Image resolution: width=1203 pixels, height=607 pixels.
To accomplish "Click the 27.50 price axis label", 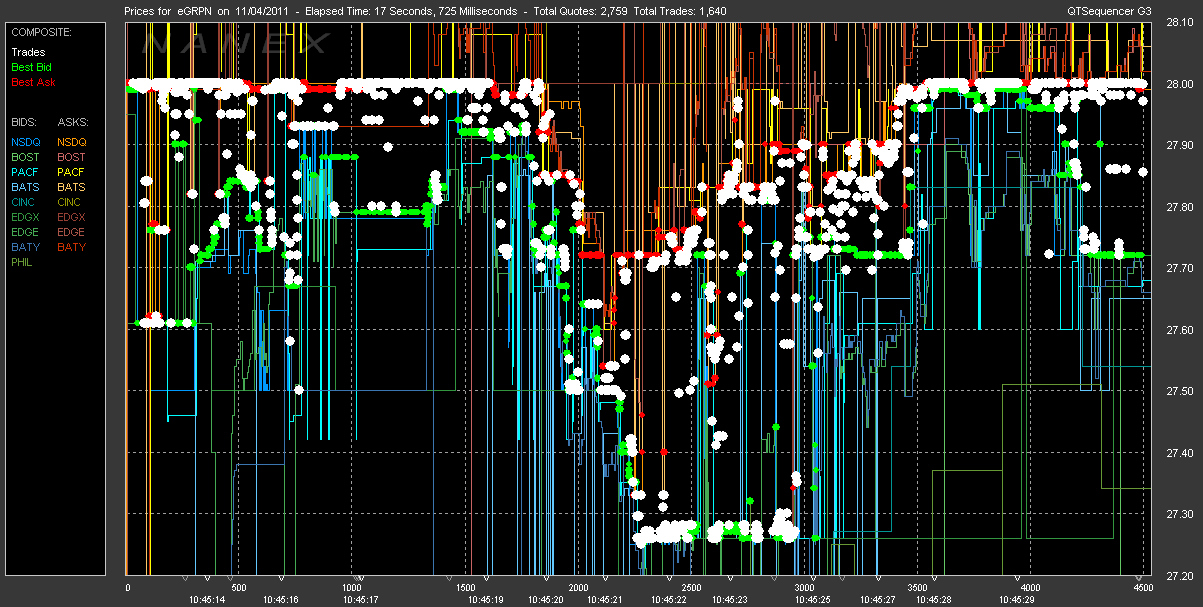I will (1181, 391).
